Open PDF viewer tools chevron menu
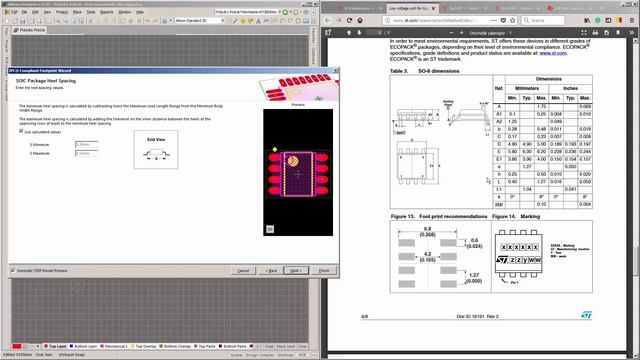This screenshot has height=360, width=640. [631, 33]
